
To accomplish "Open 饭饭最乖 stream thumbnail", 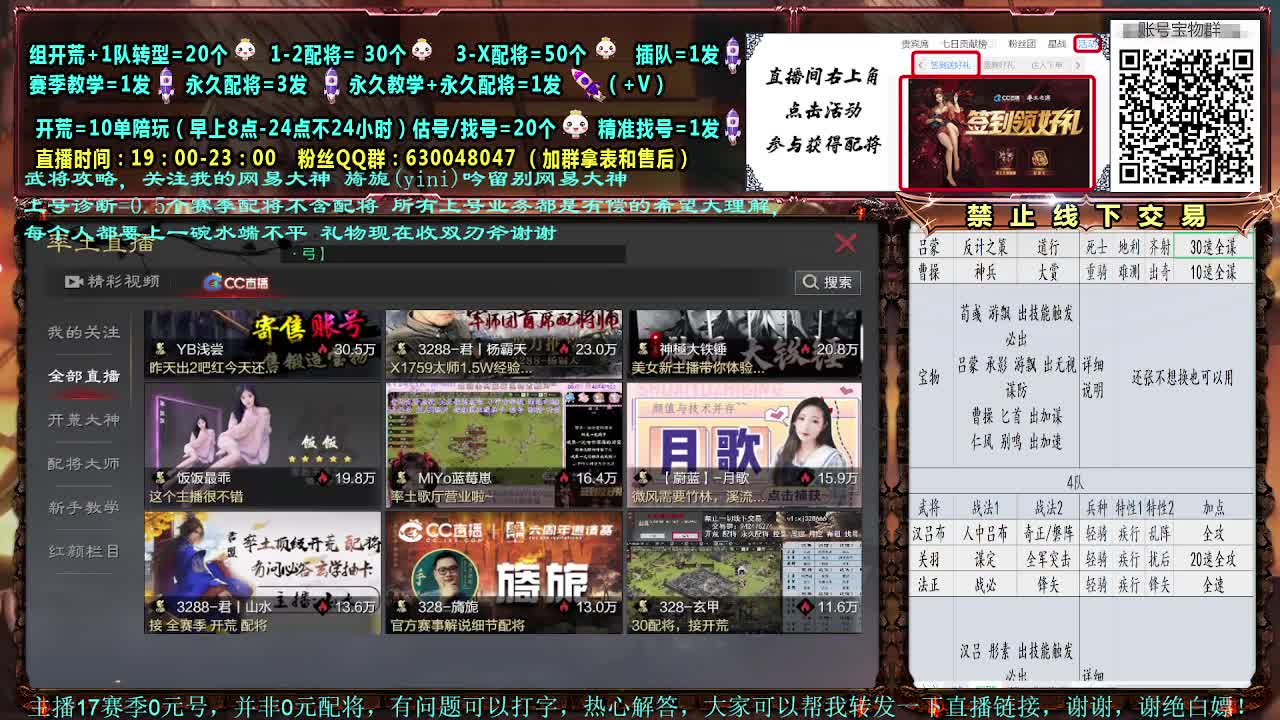I will 263,445.
